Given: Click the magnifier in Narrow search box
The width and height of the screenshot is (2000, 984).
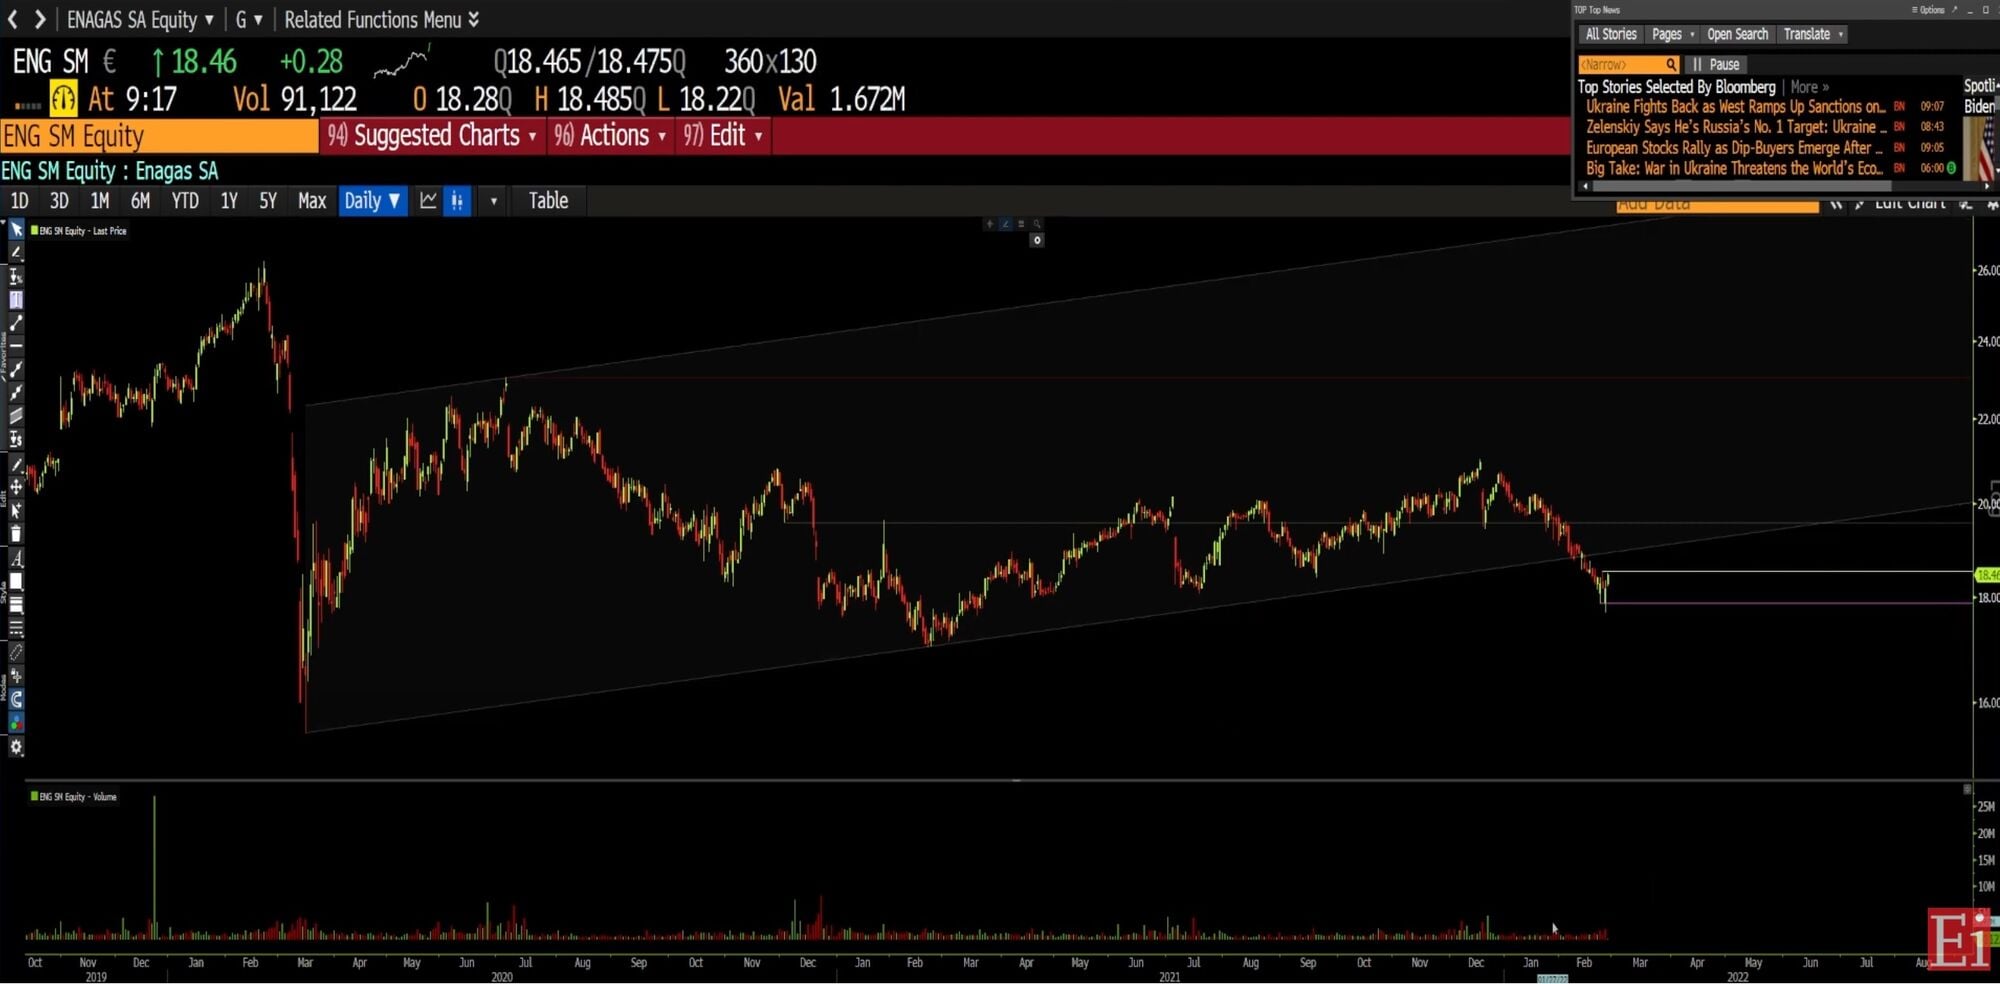Looking at the screenshot, I should tap(1671, 65).
